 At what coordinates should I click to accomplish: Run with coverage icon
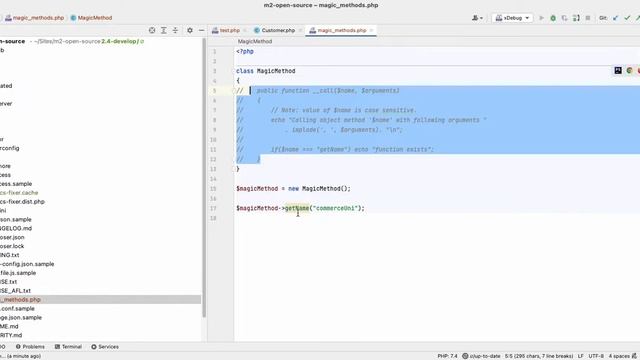tap(564, 18)
